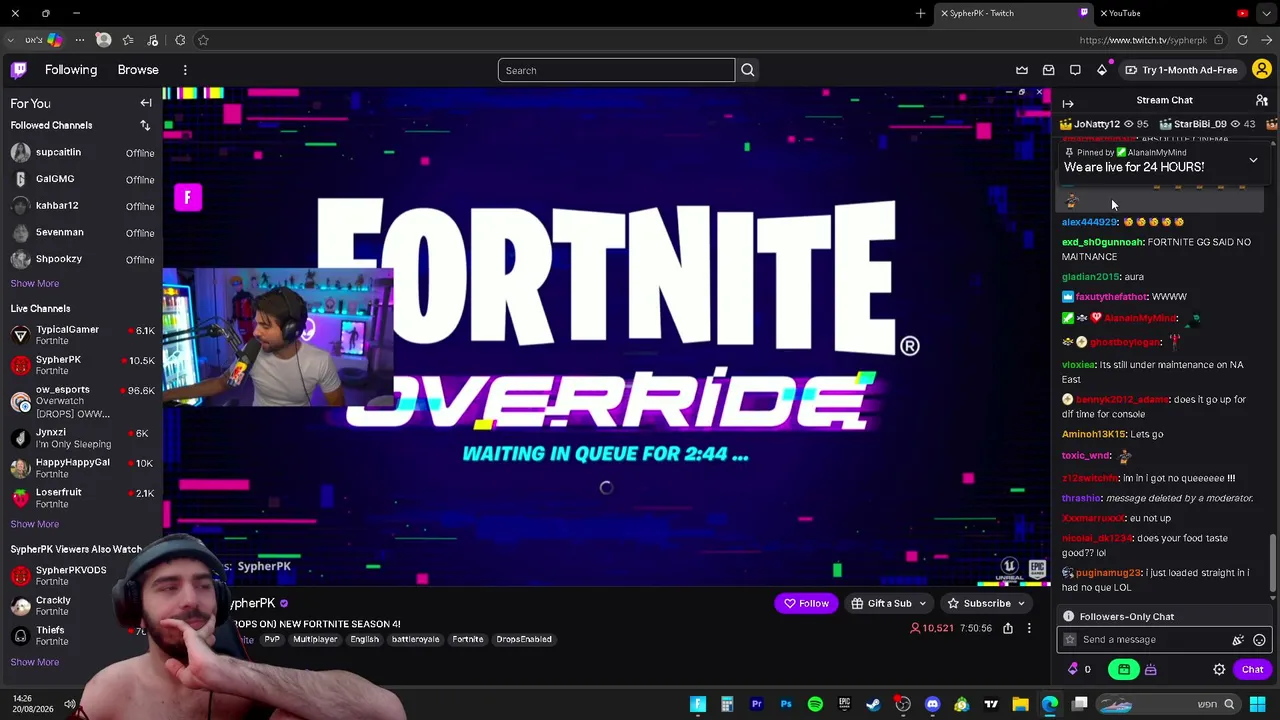
Task: Bookmark this page with star icon
Action: (x=203, y=40)
